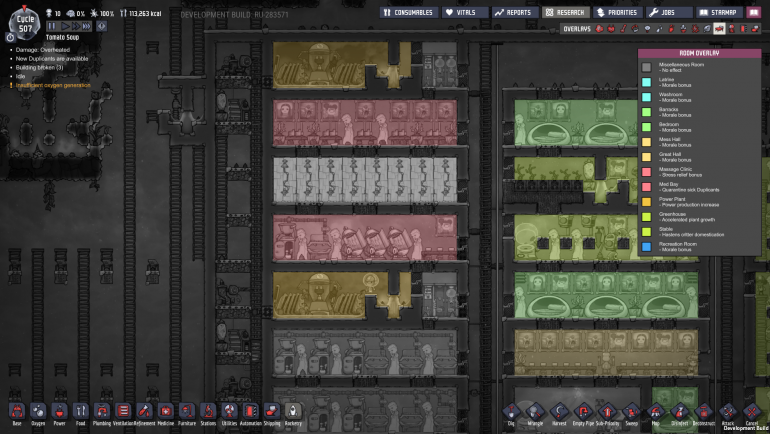Toggle the Light bulb overlay

point(647,29)
